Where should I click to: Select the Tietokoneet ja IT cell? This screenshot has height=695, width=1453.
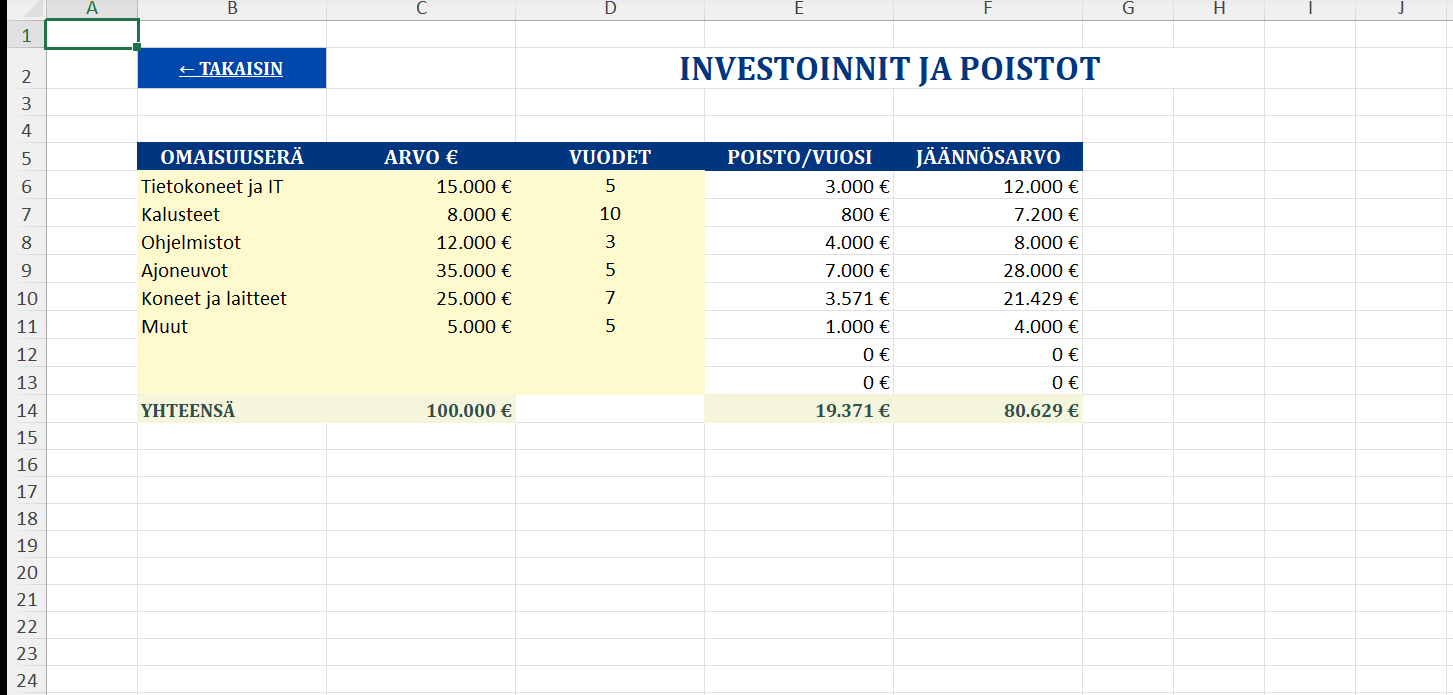231,186
